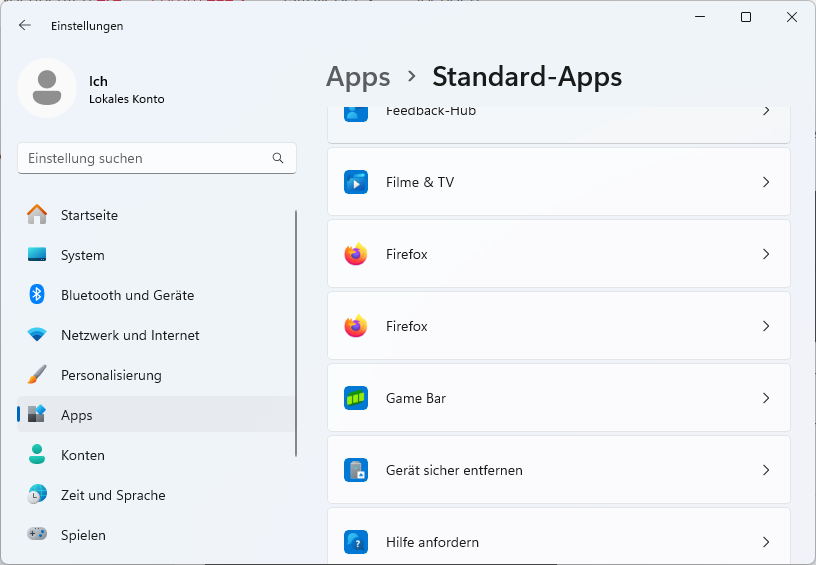Select Konten in the sidebar
This screenshot has height=565, width=816.
tap(82, 455)
